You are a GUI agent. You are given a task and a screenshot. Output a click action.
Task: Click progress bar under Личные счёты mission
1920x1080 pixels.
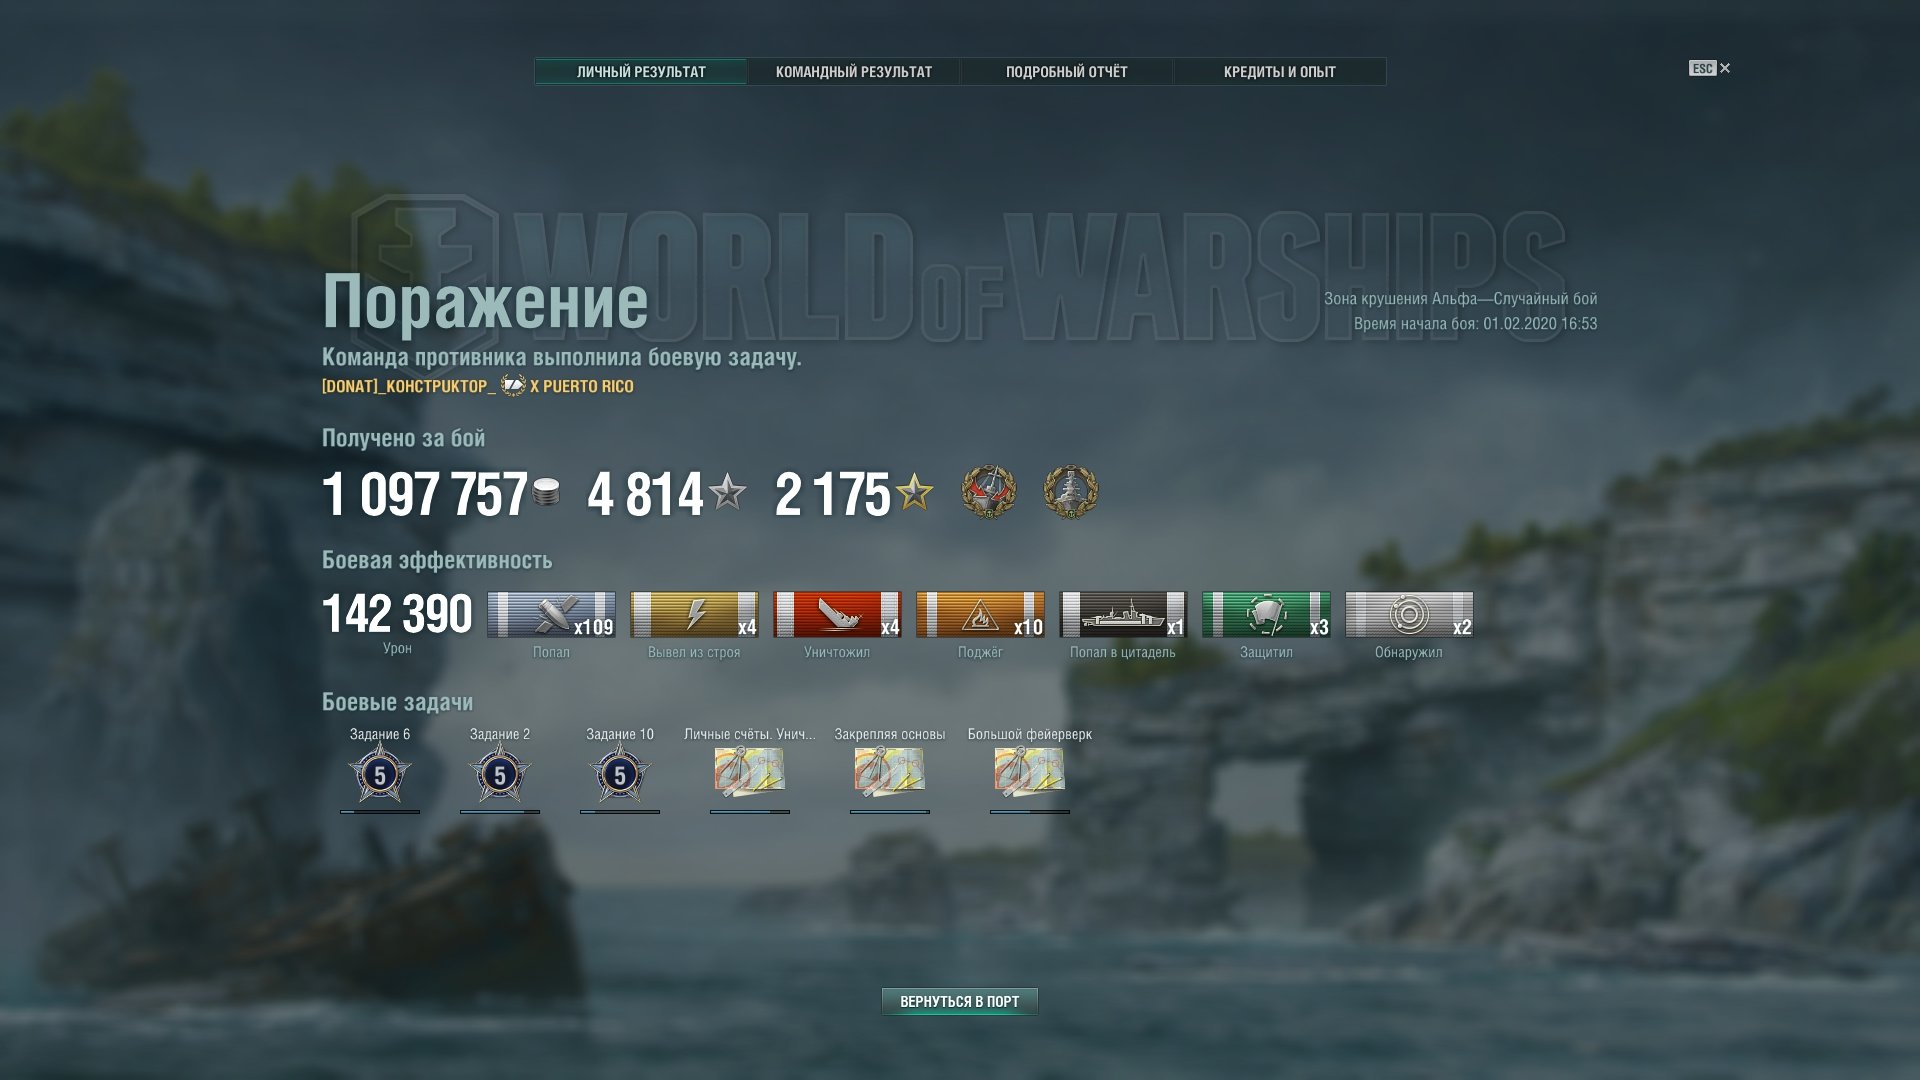[x=750, y=812]
